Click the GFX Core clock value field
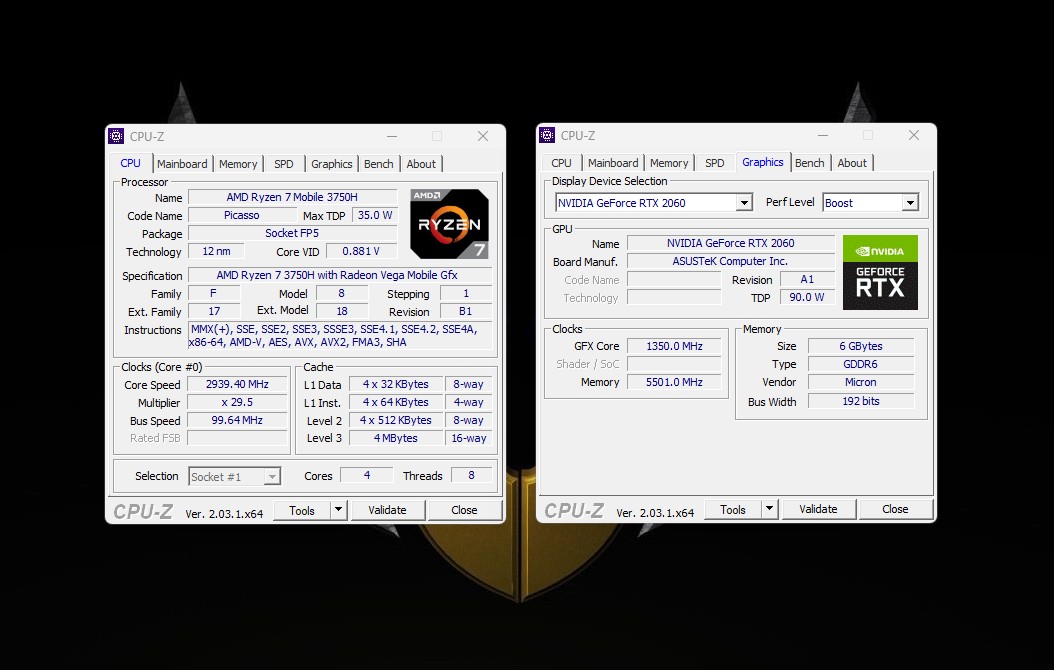This screenshot has height=670, width=1054. coord(673,346)
